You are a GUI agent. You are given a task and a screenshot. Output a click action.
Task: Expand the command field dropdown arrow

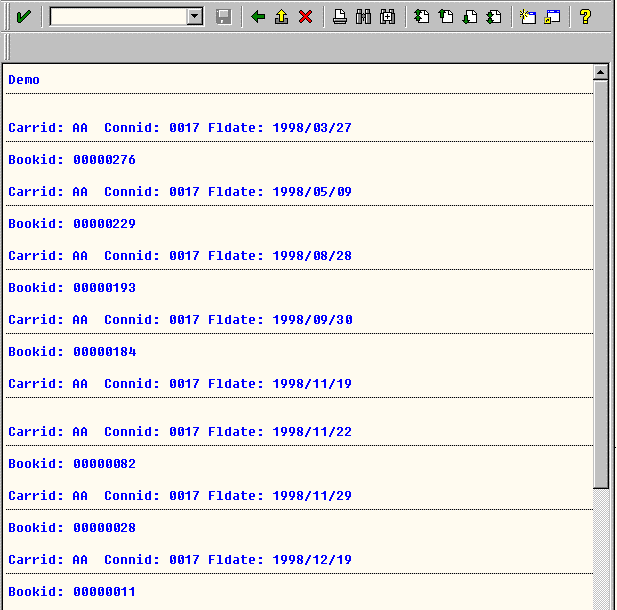pos(195,17)
